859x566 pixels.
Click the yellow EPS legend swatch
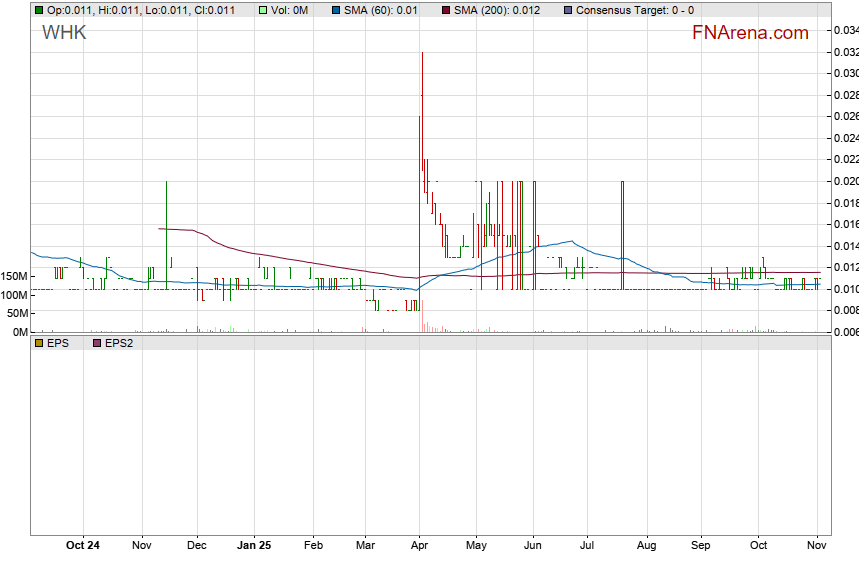pyautogui.click(x=39, y=342)
